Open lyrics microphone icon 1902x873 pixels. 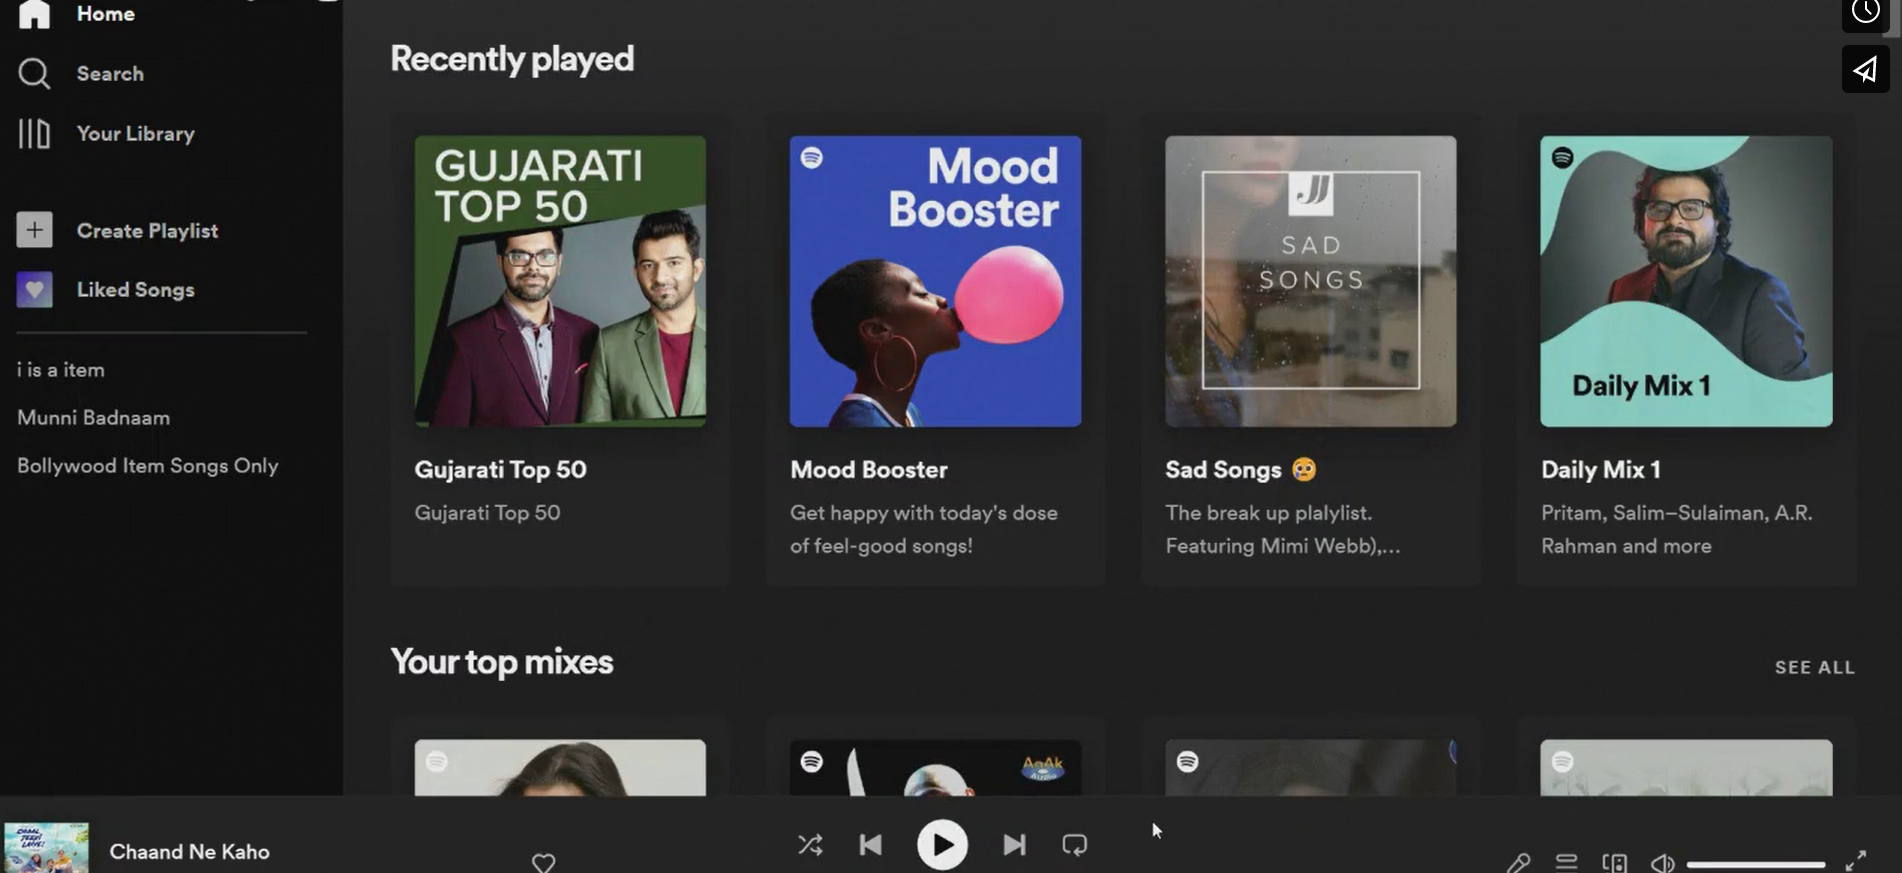point(1518,862)
